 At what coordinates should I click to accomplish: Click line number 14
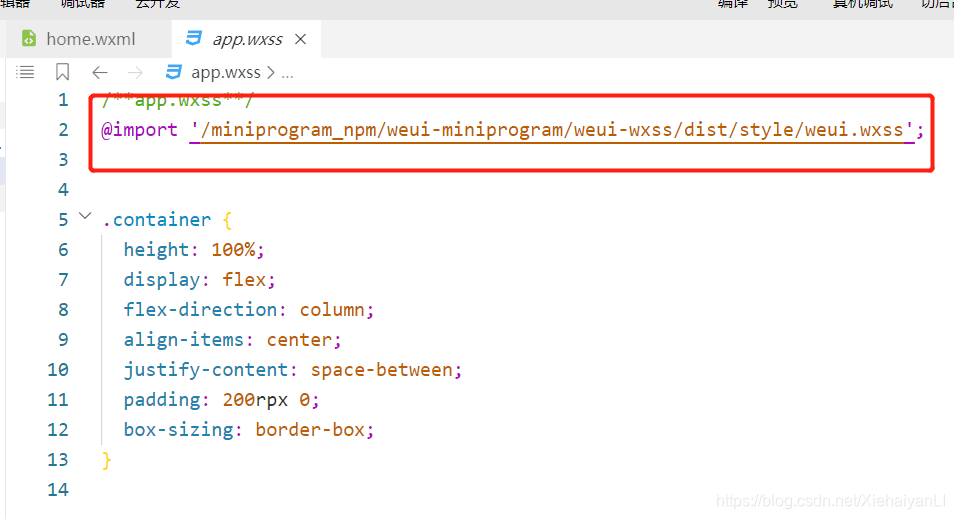[58, 490]
